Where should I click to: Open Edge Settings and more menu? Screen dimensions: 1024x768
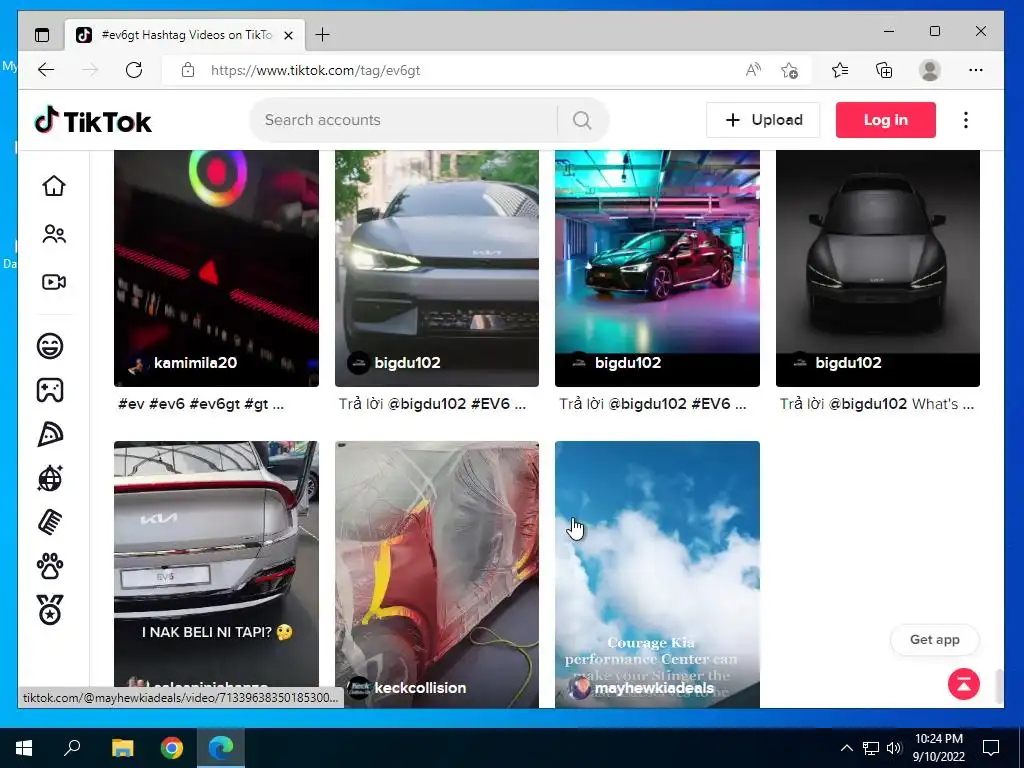(x=976, y=70)
